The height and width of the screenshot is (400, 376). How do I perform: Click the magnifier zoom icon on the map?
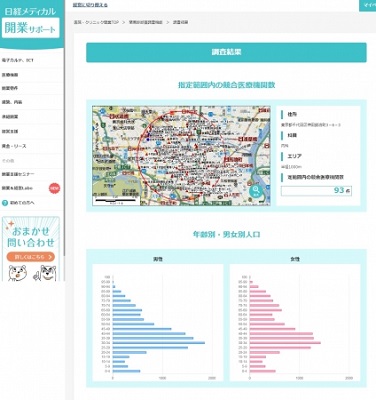256,191
